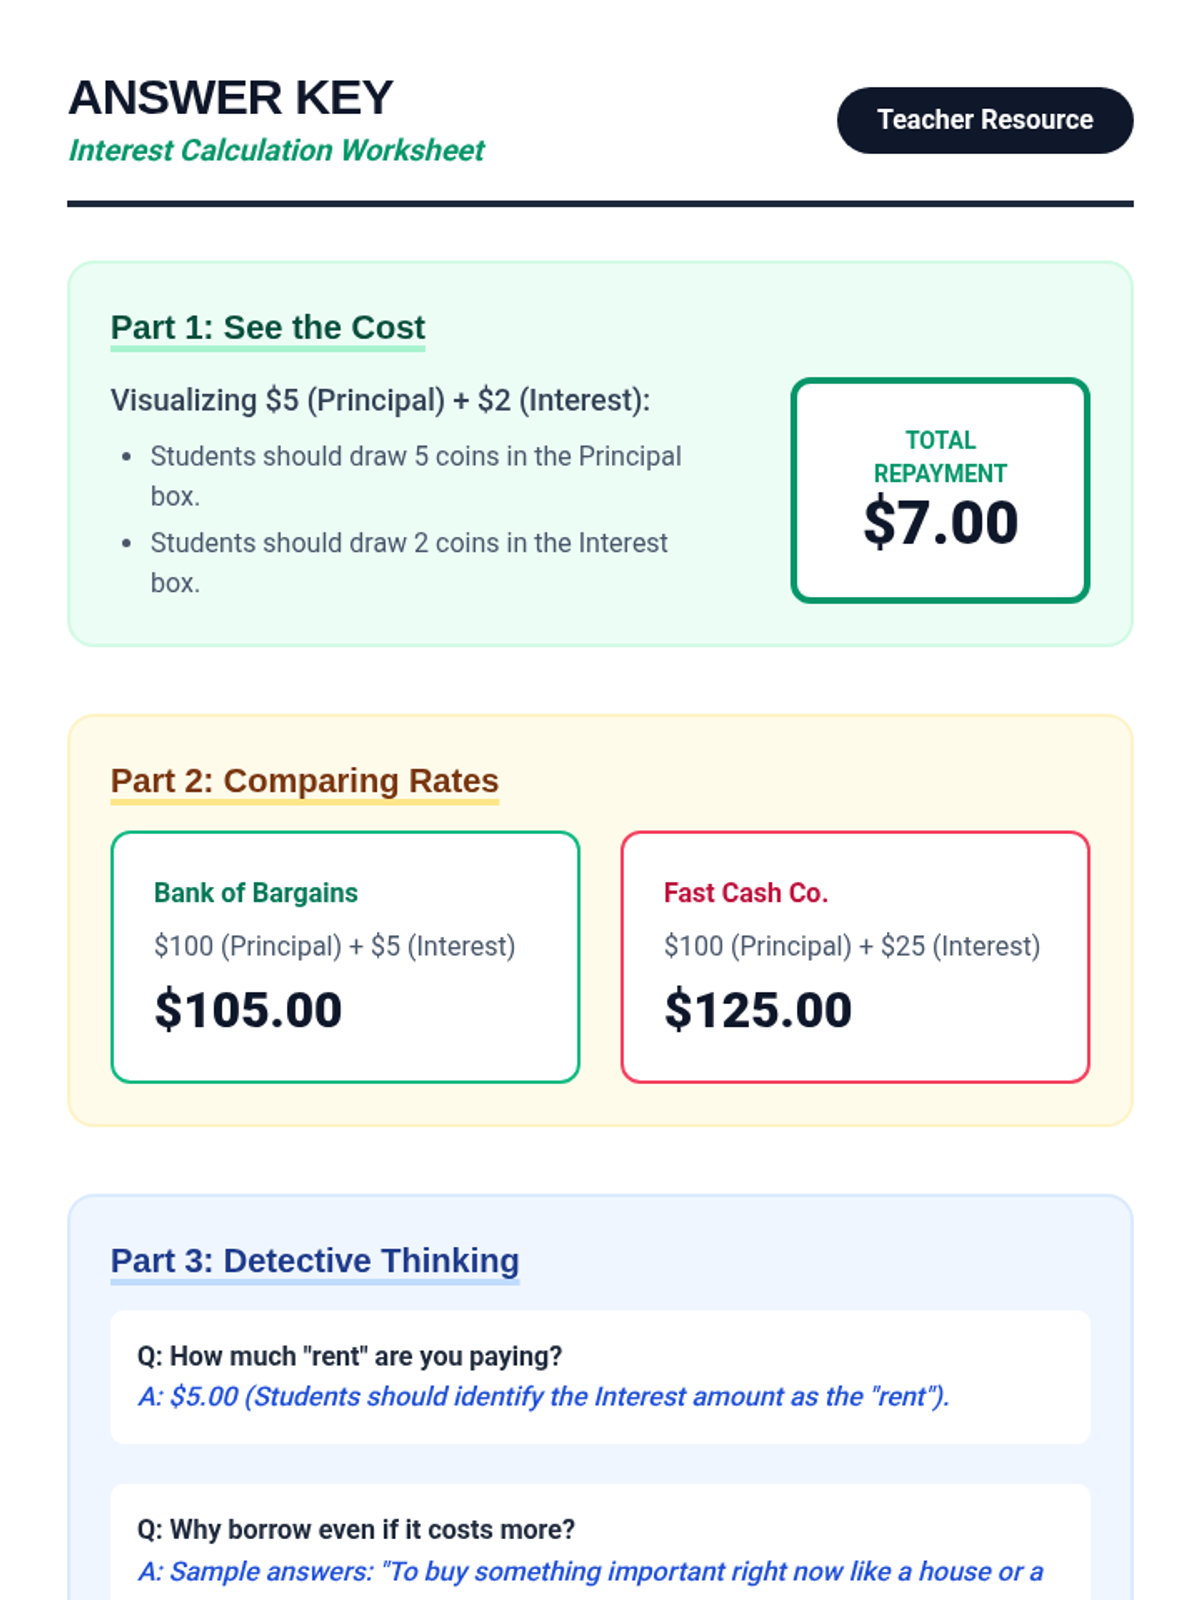Click the Teacher Resource badge
The width and height of the screenshot is (1200, 1600).
[984, 120]
